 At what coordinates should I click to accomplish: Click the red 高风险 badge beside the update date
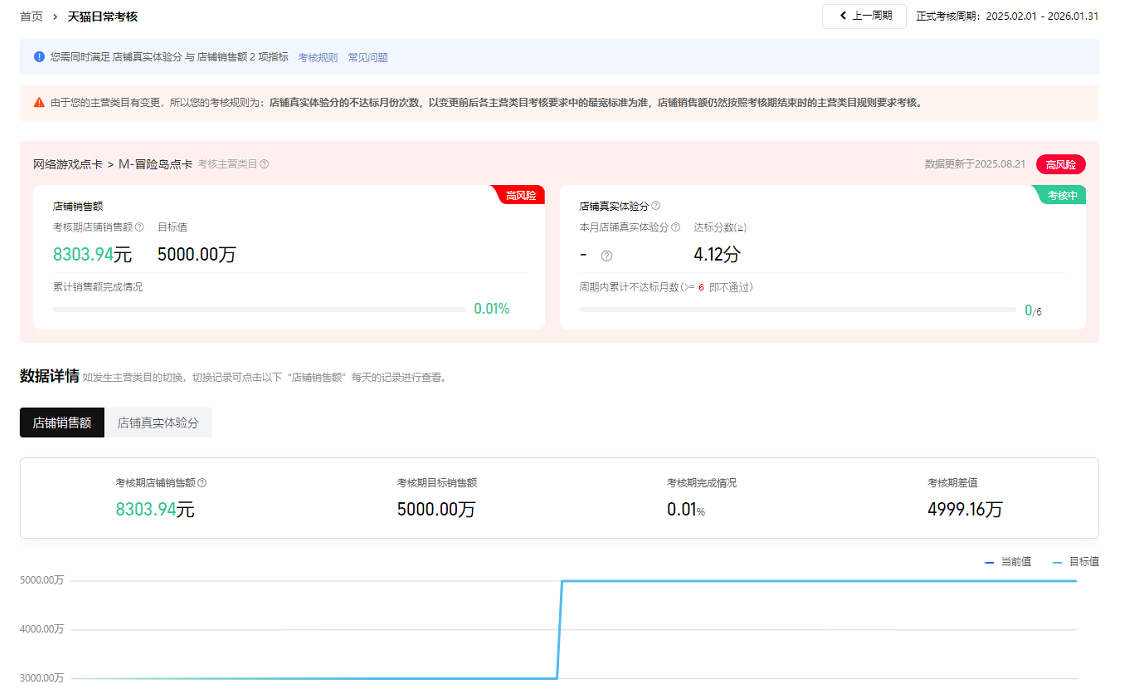coord(1060,164)
